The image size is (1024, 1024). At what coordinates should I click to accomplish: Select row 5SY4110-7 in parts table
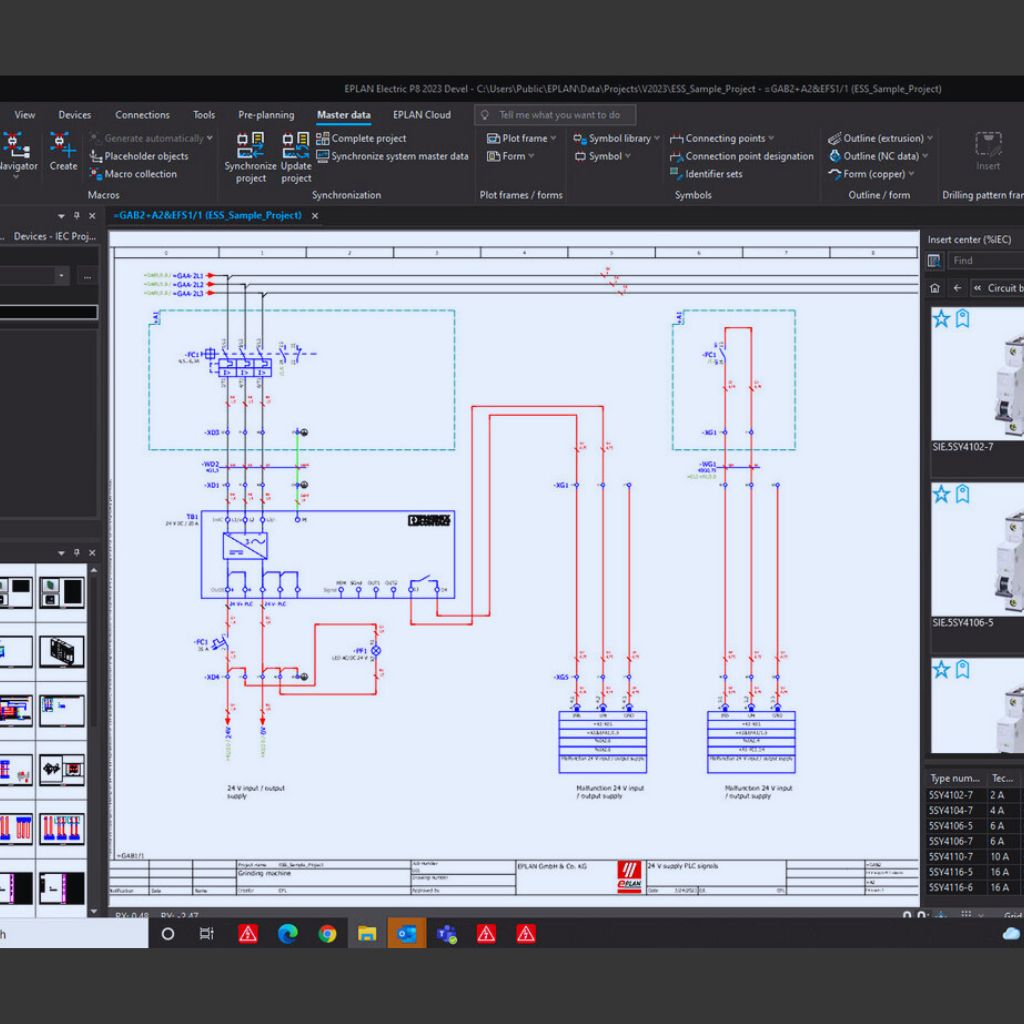pos(976,856)
